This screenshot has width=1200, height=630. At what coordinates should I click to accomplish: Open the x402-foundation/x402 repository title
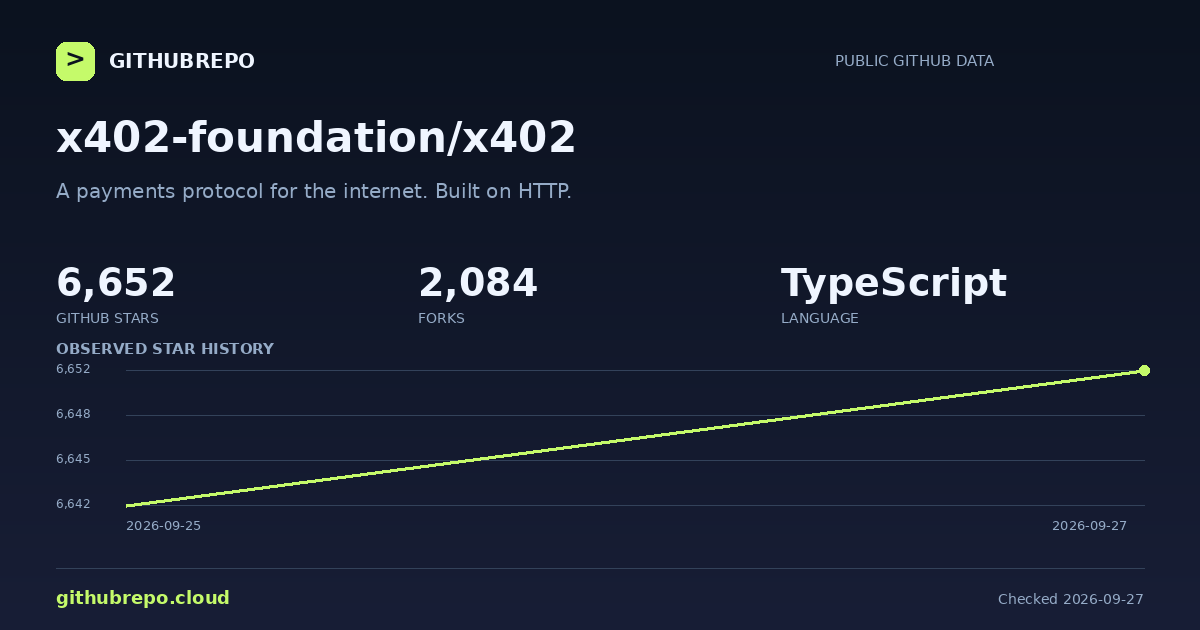tap(316, 137)
